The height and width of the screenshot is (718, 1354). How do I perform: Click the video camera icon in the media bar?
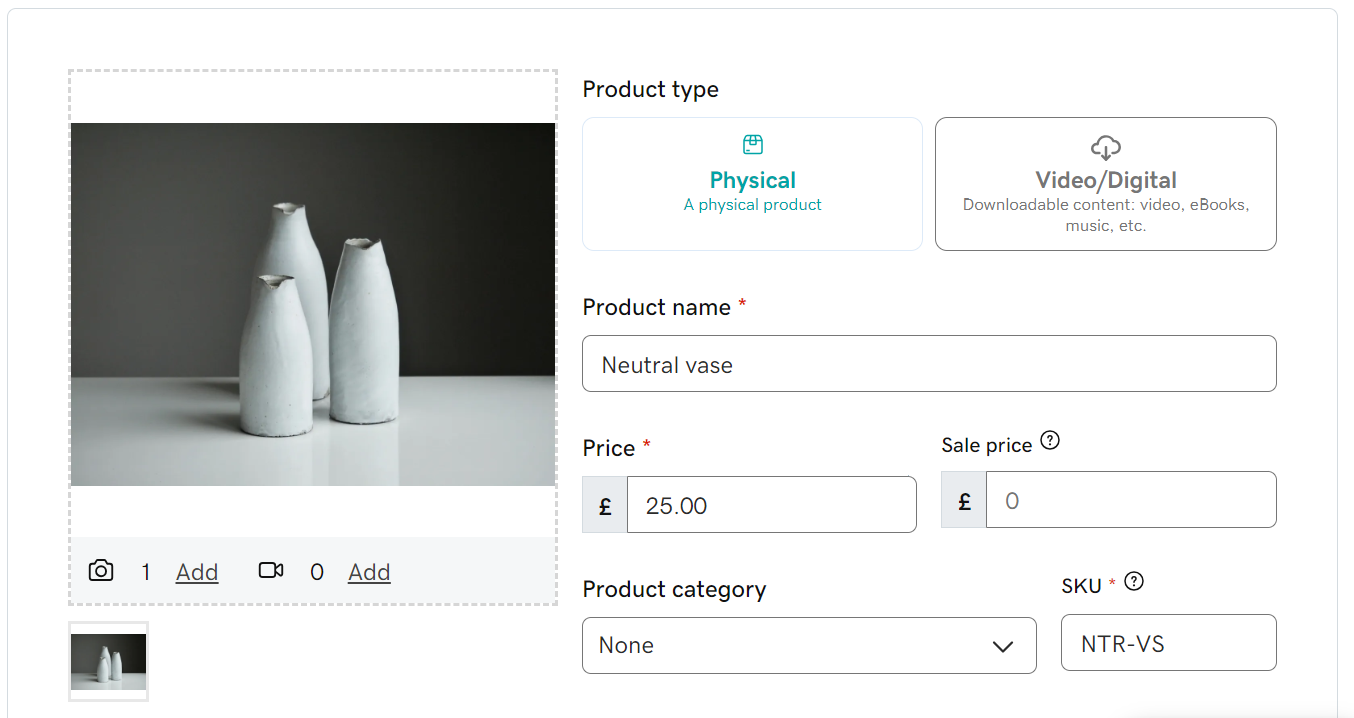(x=271, y=570)
